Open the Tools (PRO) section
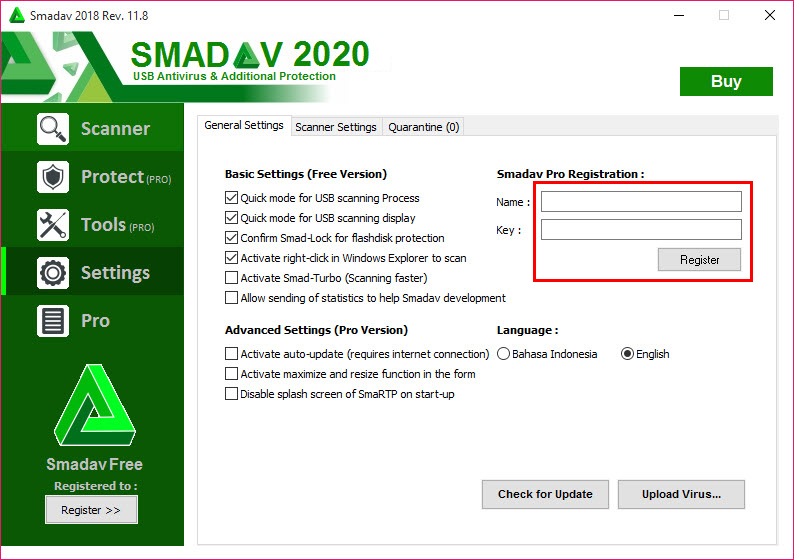This screenshot has height=560, width=794. [x=117, y=225]
